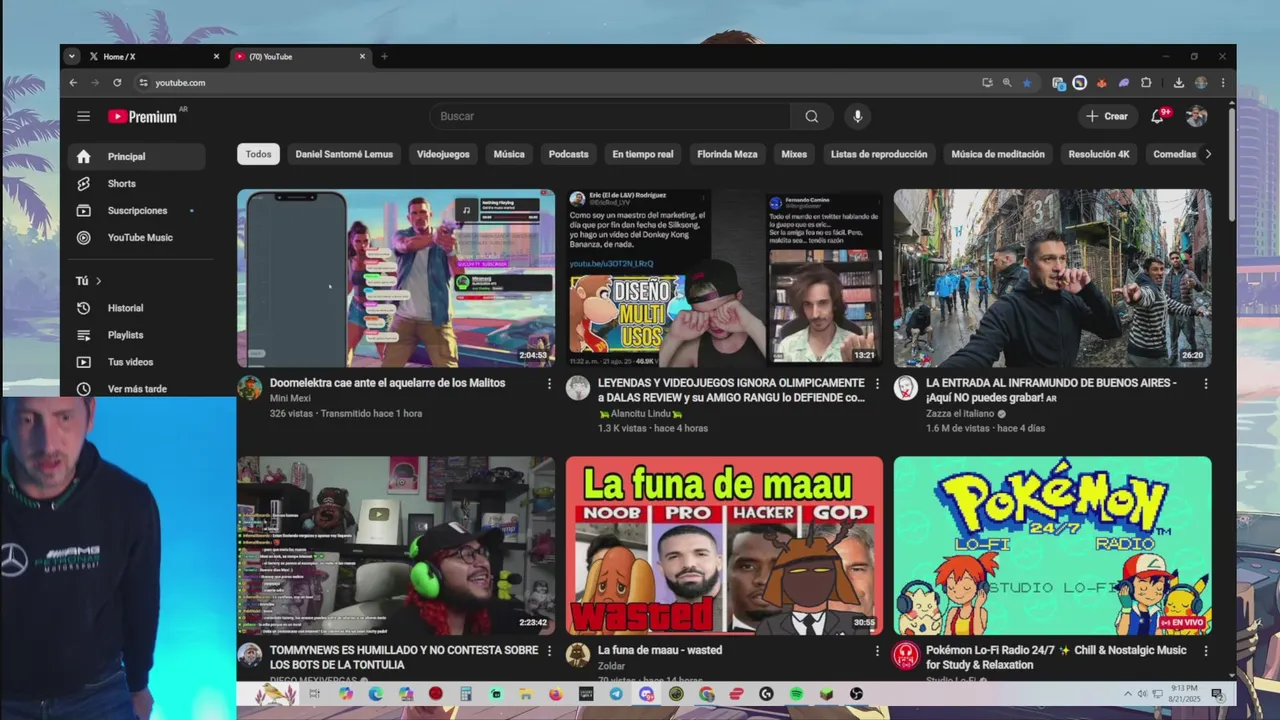The width and height of the screenshot is (1280, 720).
Task: Click the blue bookmark star
Action: point(1027,83)
